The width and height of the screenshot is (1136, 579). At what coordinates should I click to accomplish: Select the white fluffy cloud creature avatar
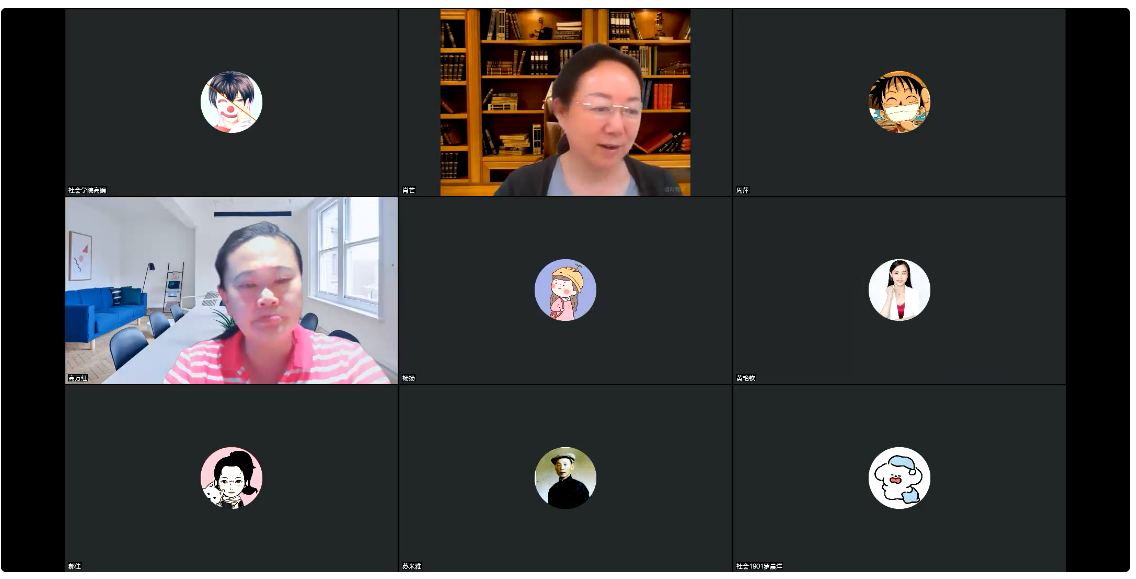click(899, 478)
